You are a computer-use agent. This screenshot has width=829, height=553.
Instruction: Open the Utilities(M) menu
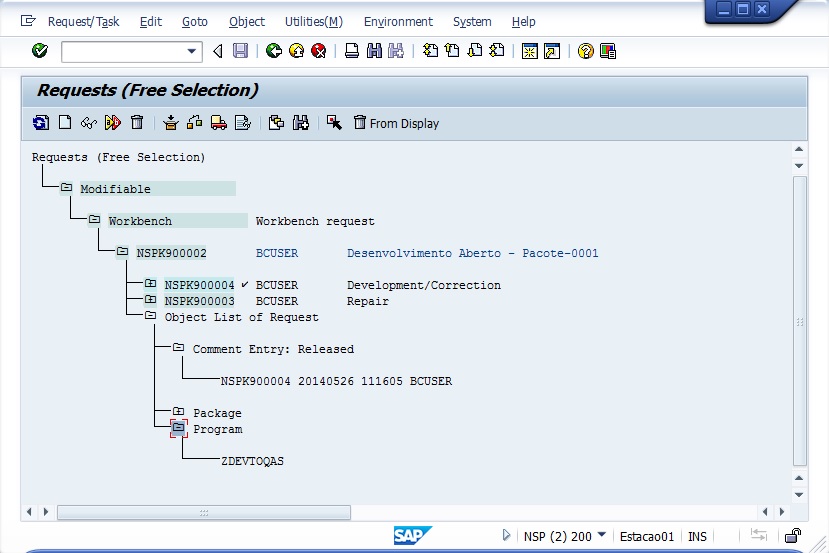pos(313,21)
